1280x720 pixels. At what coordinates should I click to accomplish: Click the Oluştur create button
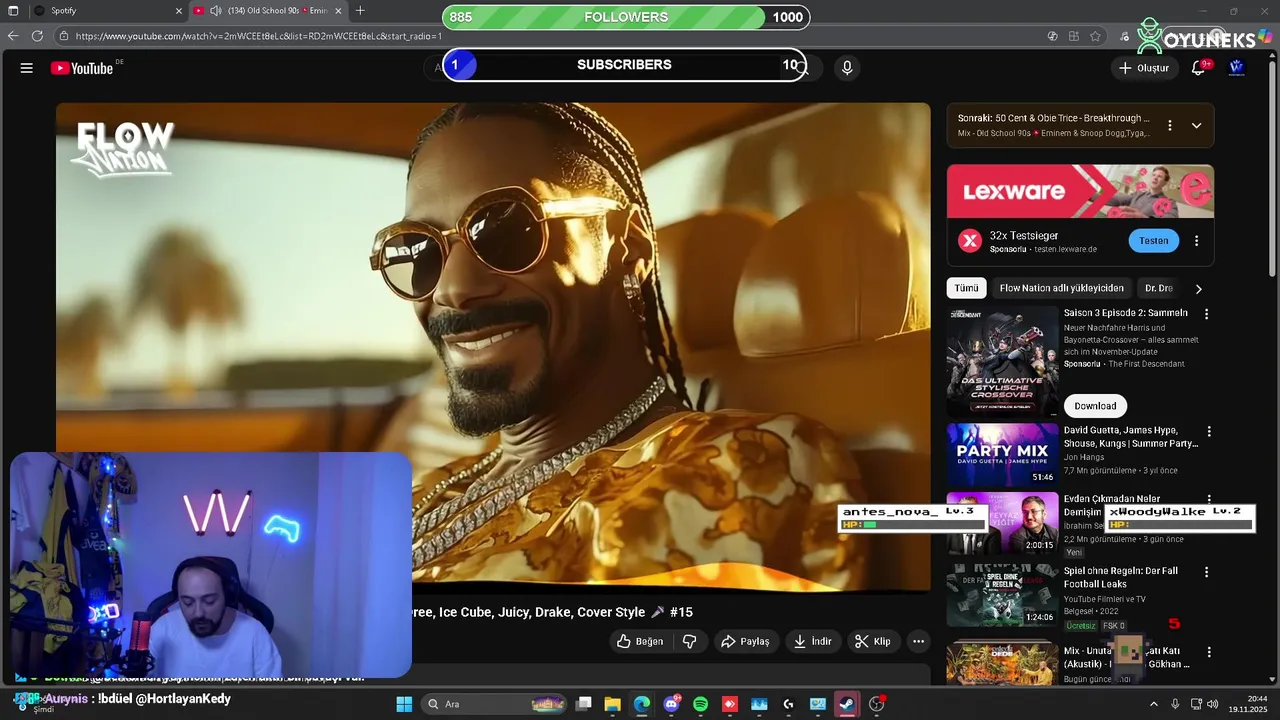point(1143,68)
